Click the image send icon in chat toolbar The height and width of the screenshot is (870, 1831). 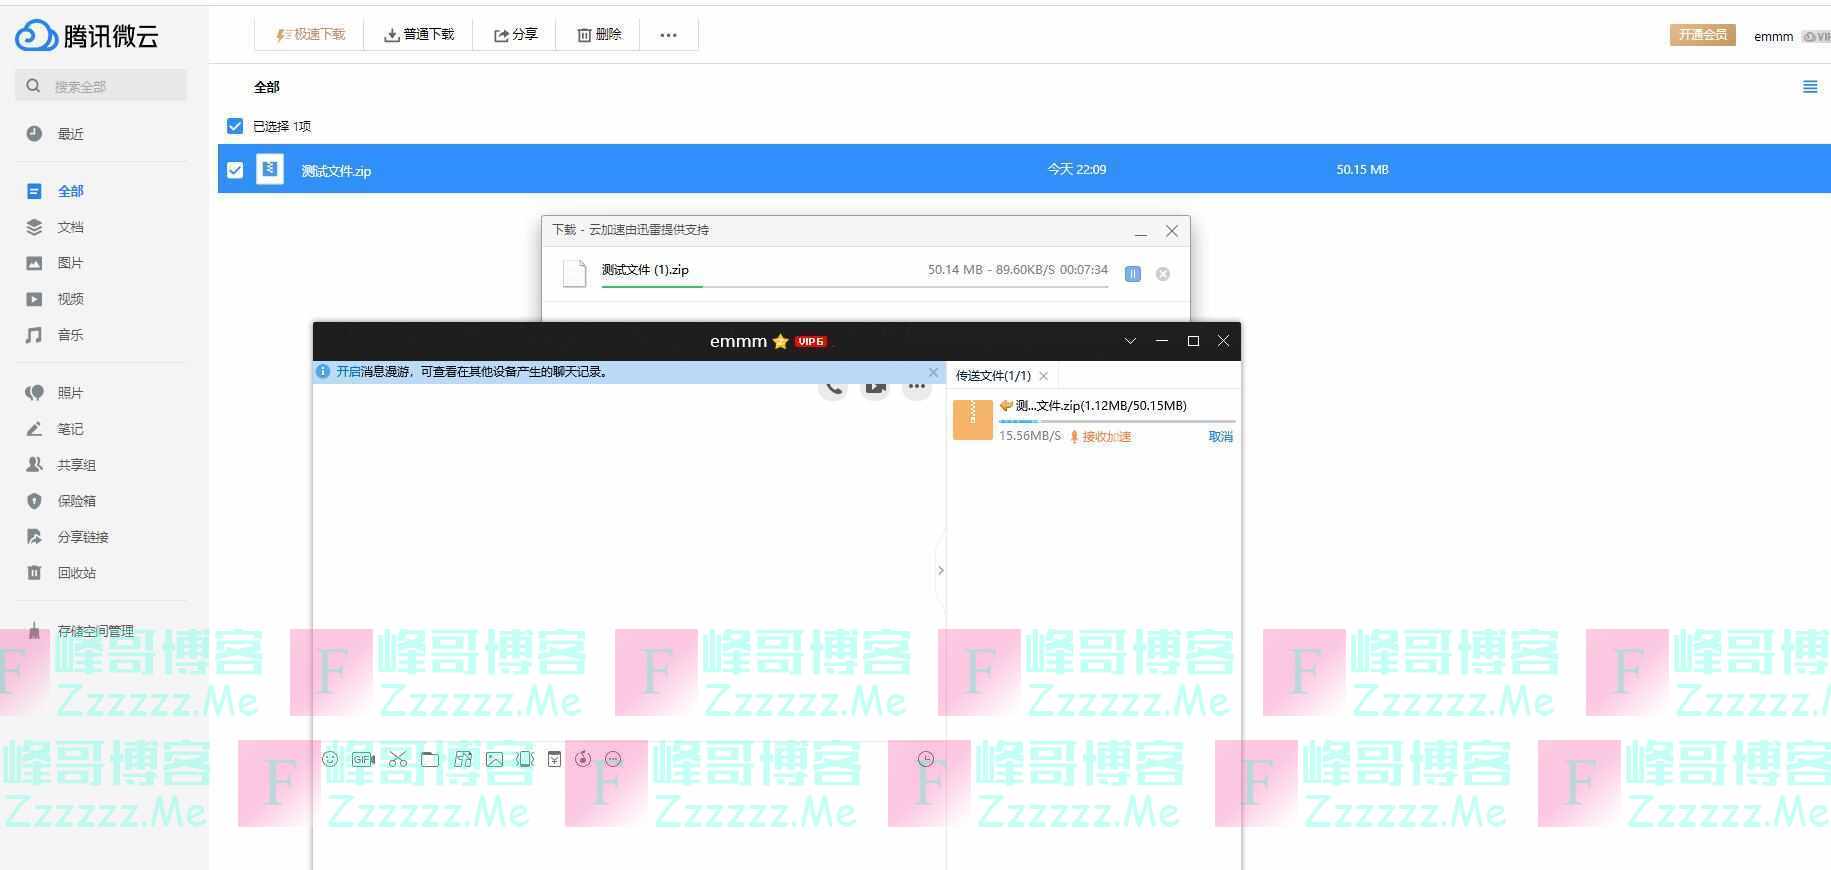point(494,759)
